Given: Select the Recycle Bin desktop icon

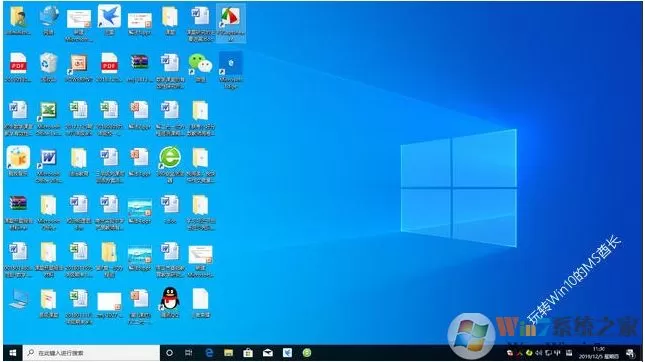Looking at the screenshot, I should (x=49, y=68).
